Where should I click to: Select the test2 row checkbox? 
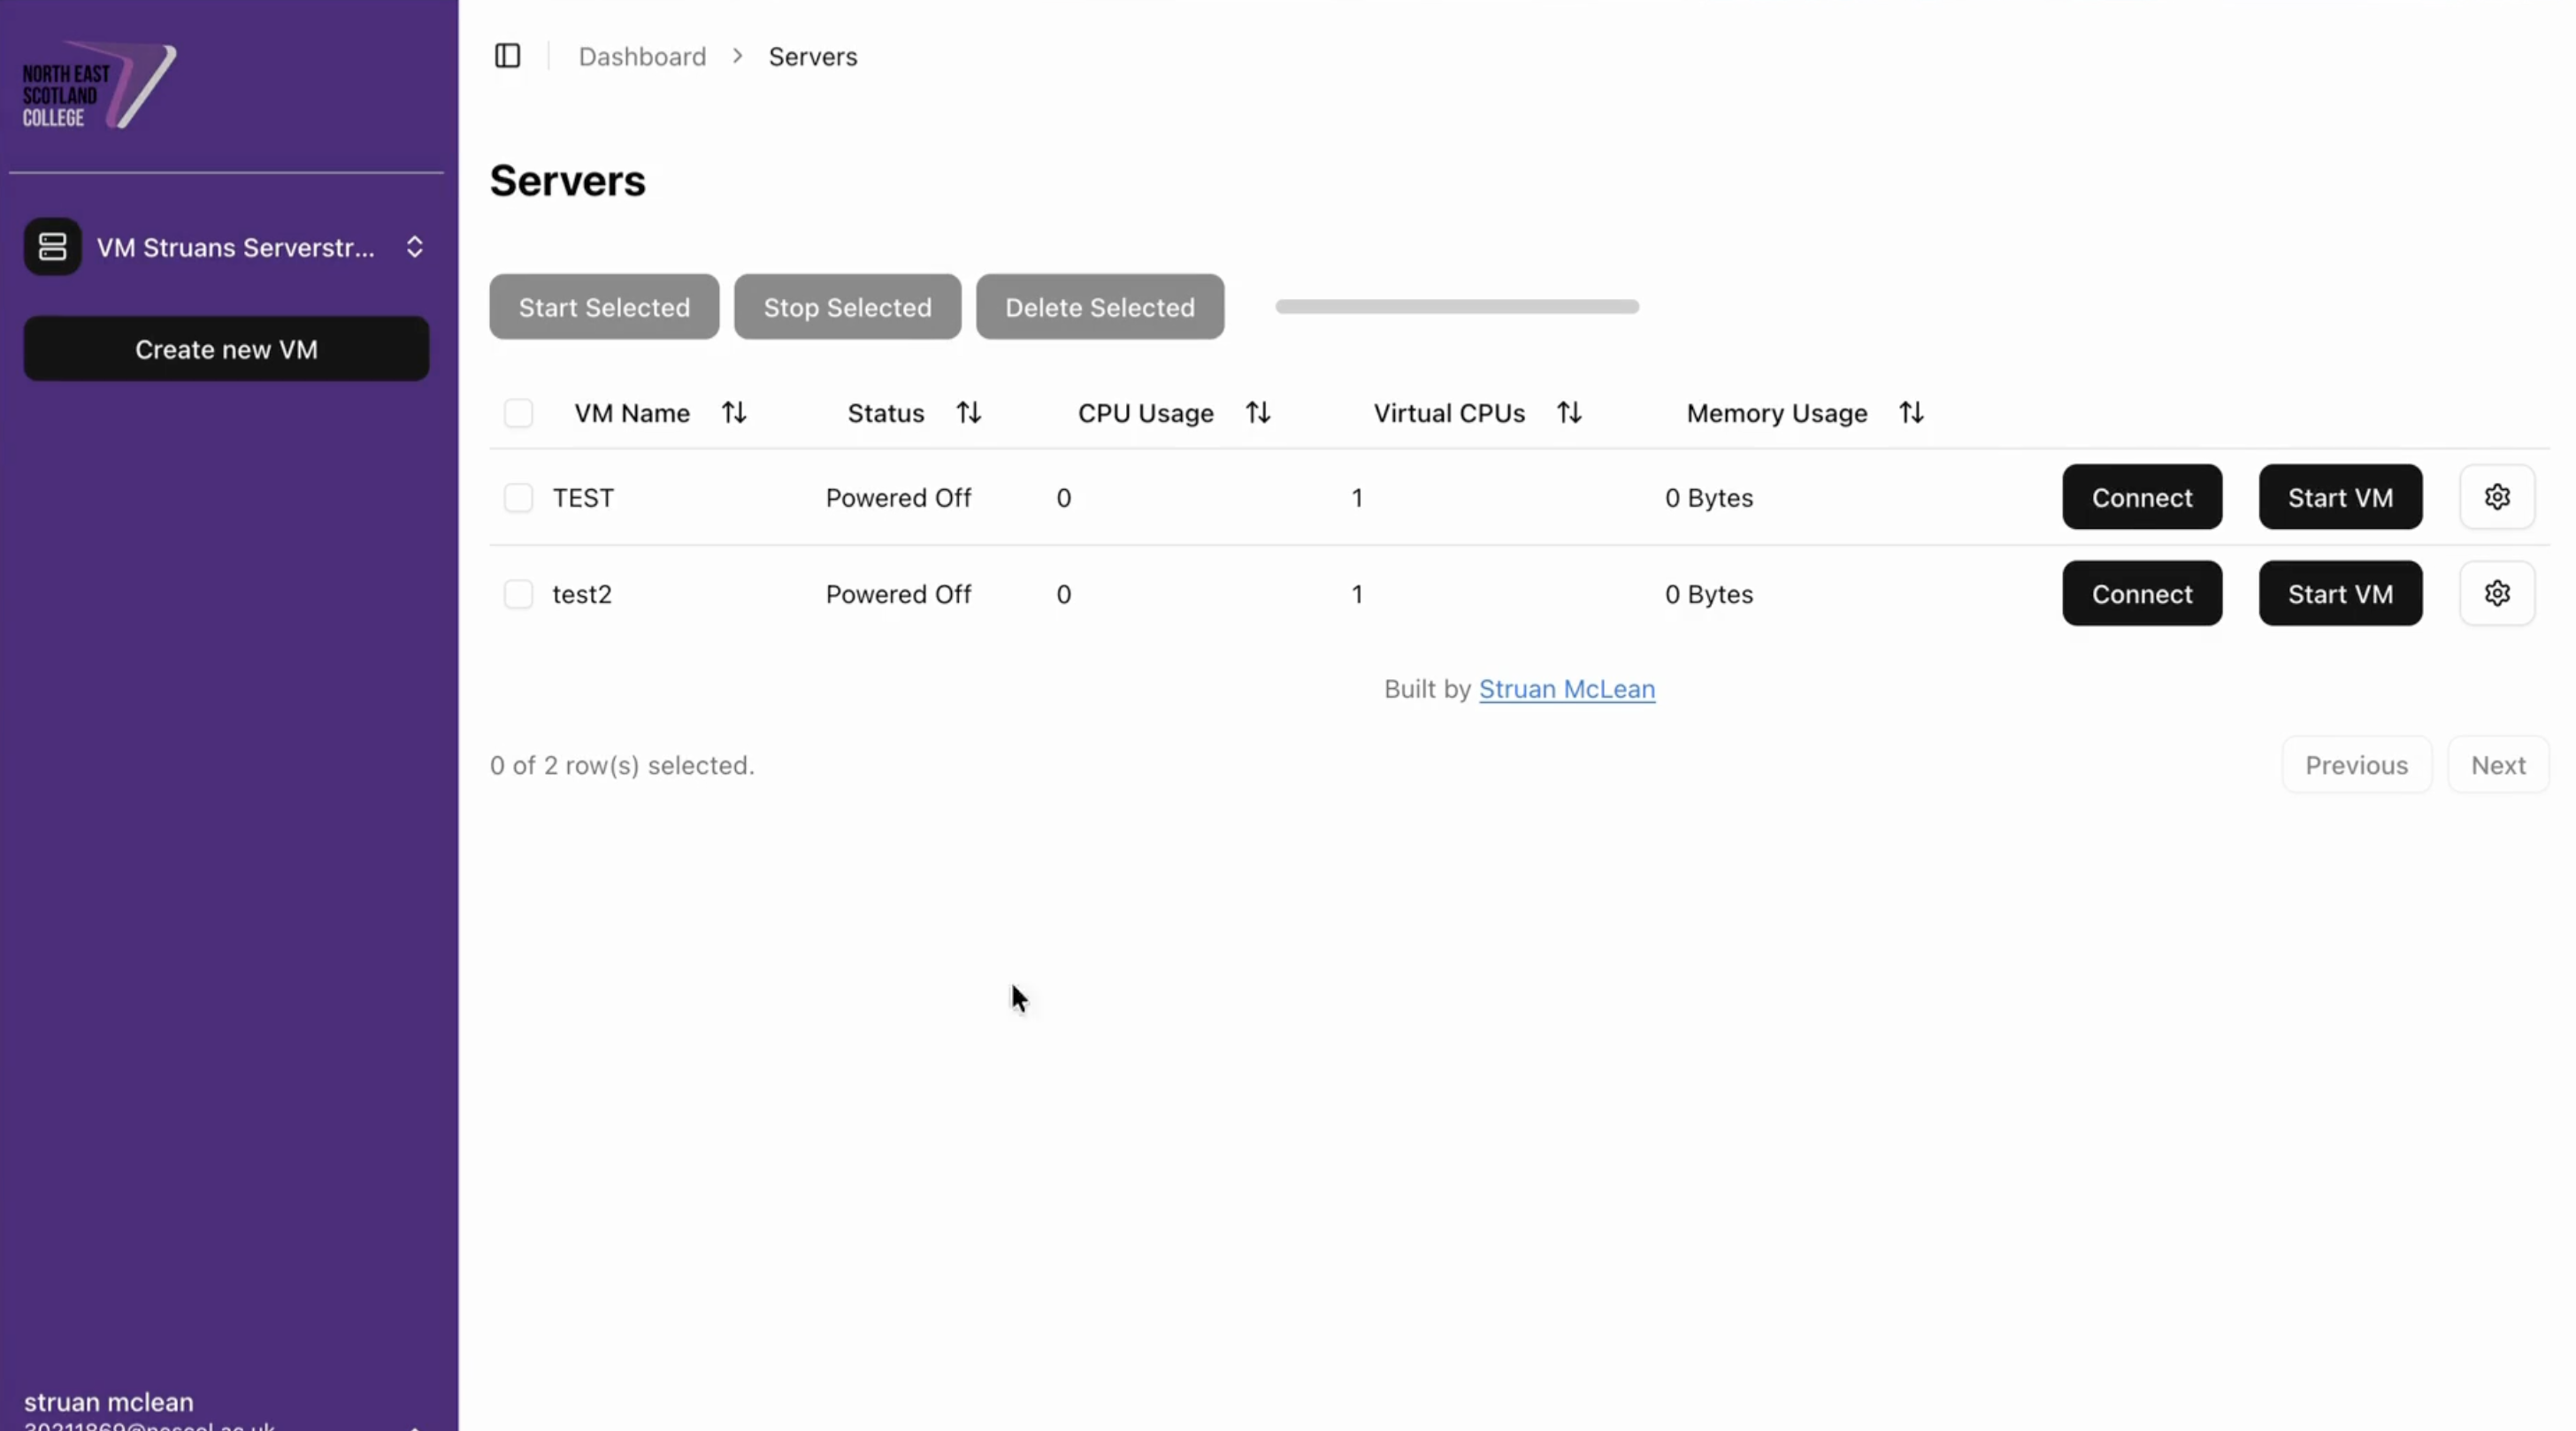pos(518,593)
